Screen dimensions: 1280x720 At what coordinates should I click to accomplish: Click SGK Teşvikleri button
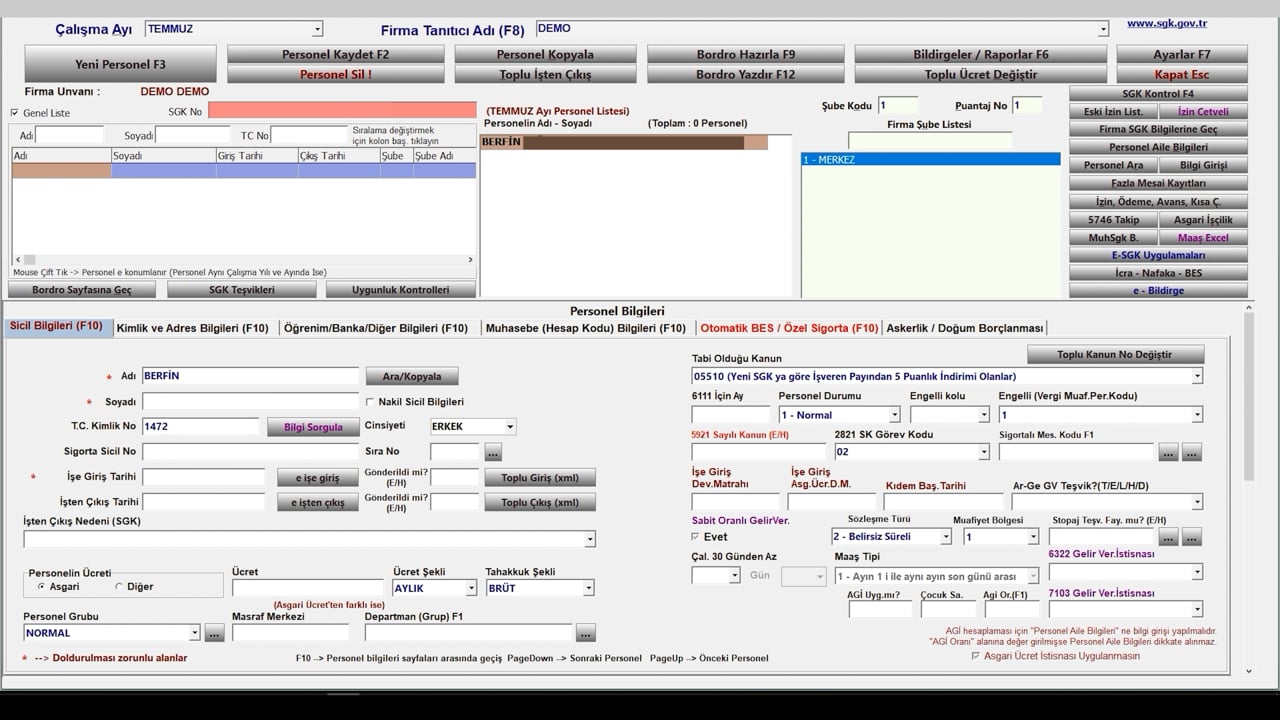coord(242,290)
